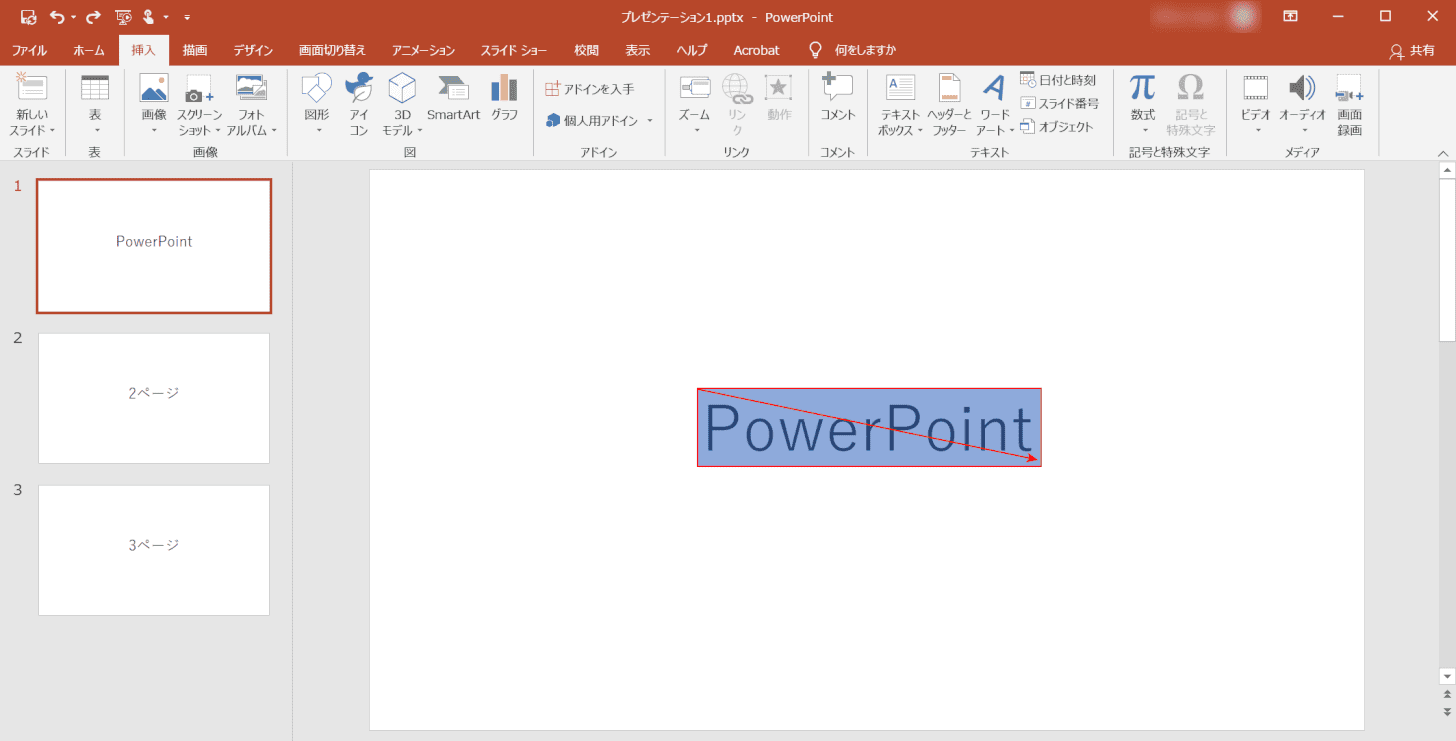Open the Customize Quick Access Toolbar arrow
This screenshot has width=1456, height=741.
click(187, 18)
